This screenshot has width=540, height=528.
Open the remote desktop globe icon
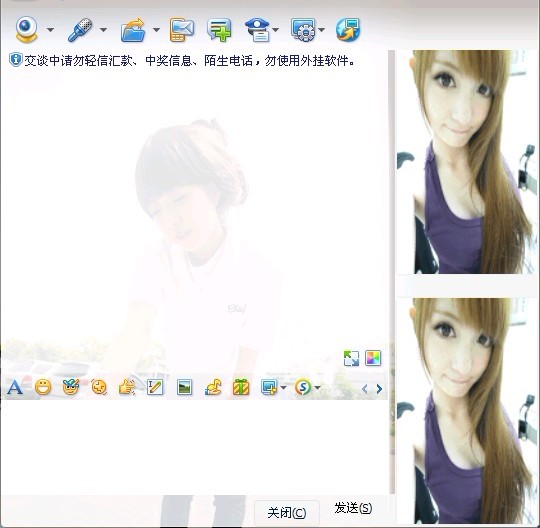(348, 30)
